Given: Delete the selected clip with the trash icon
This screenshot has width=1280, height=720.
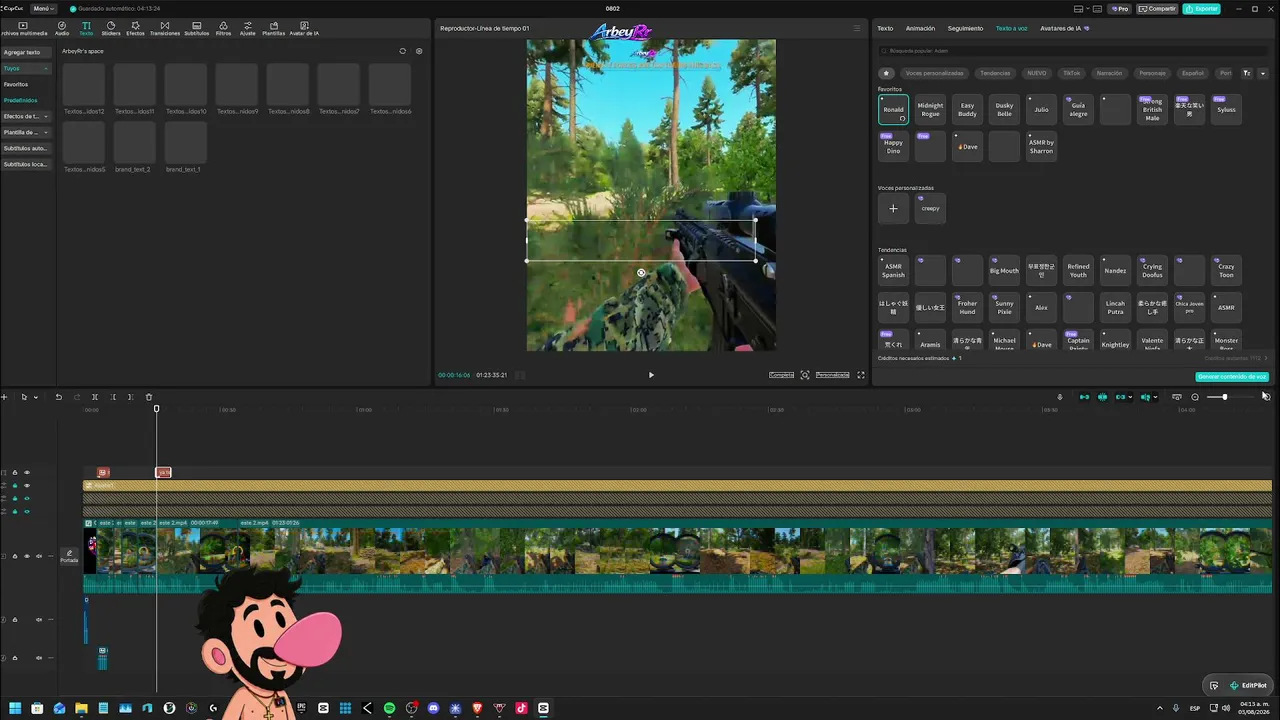Looking at the screenshot, I should tap(149, 397).
